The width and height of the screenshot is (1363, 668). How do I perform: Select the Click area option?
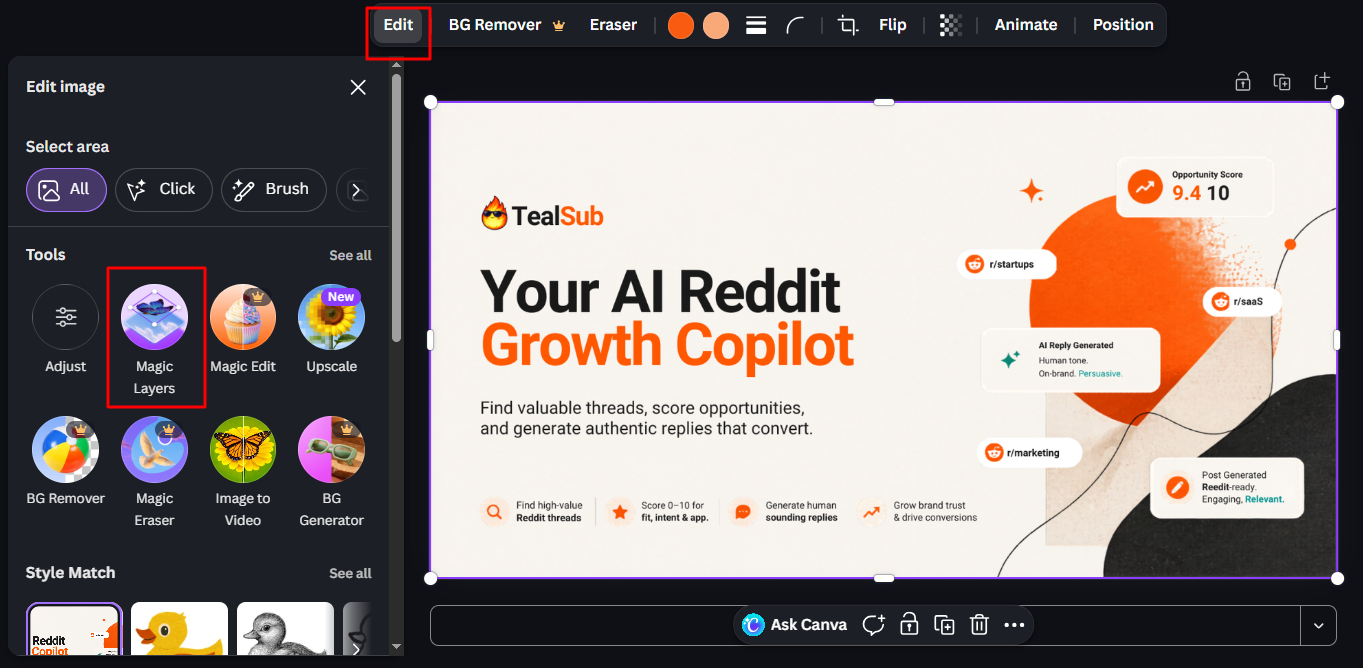tap(164, 189)
